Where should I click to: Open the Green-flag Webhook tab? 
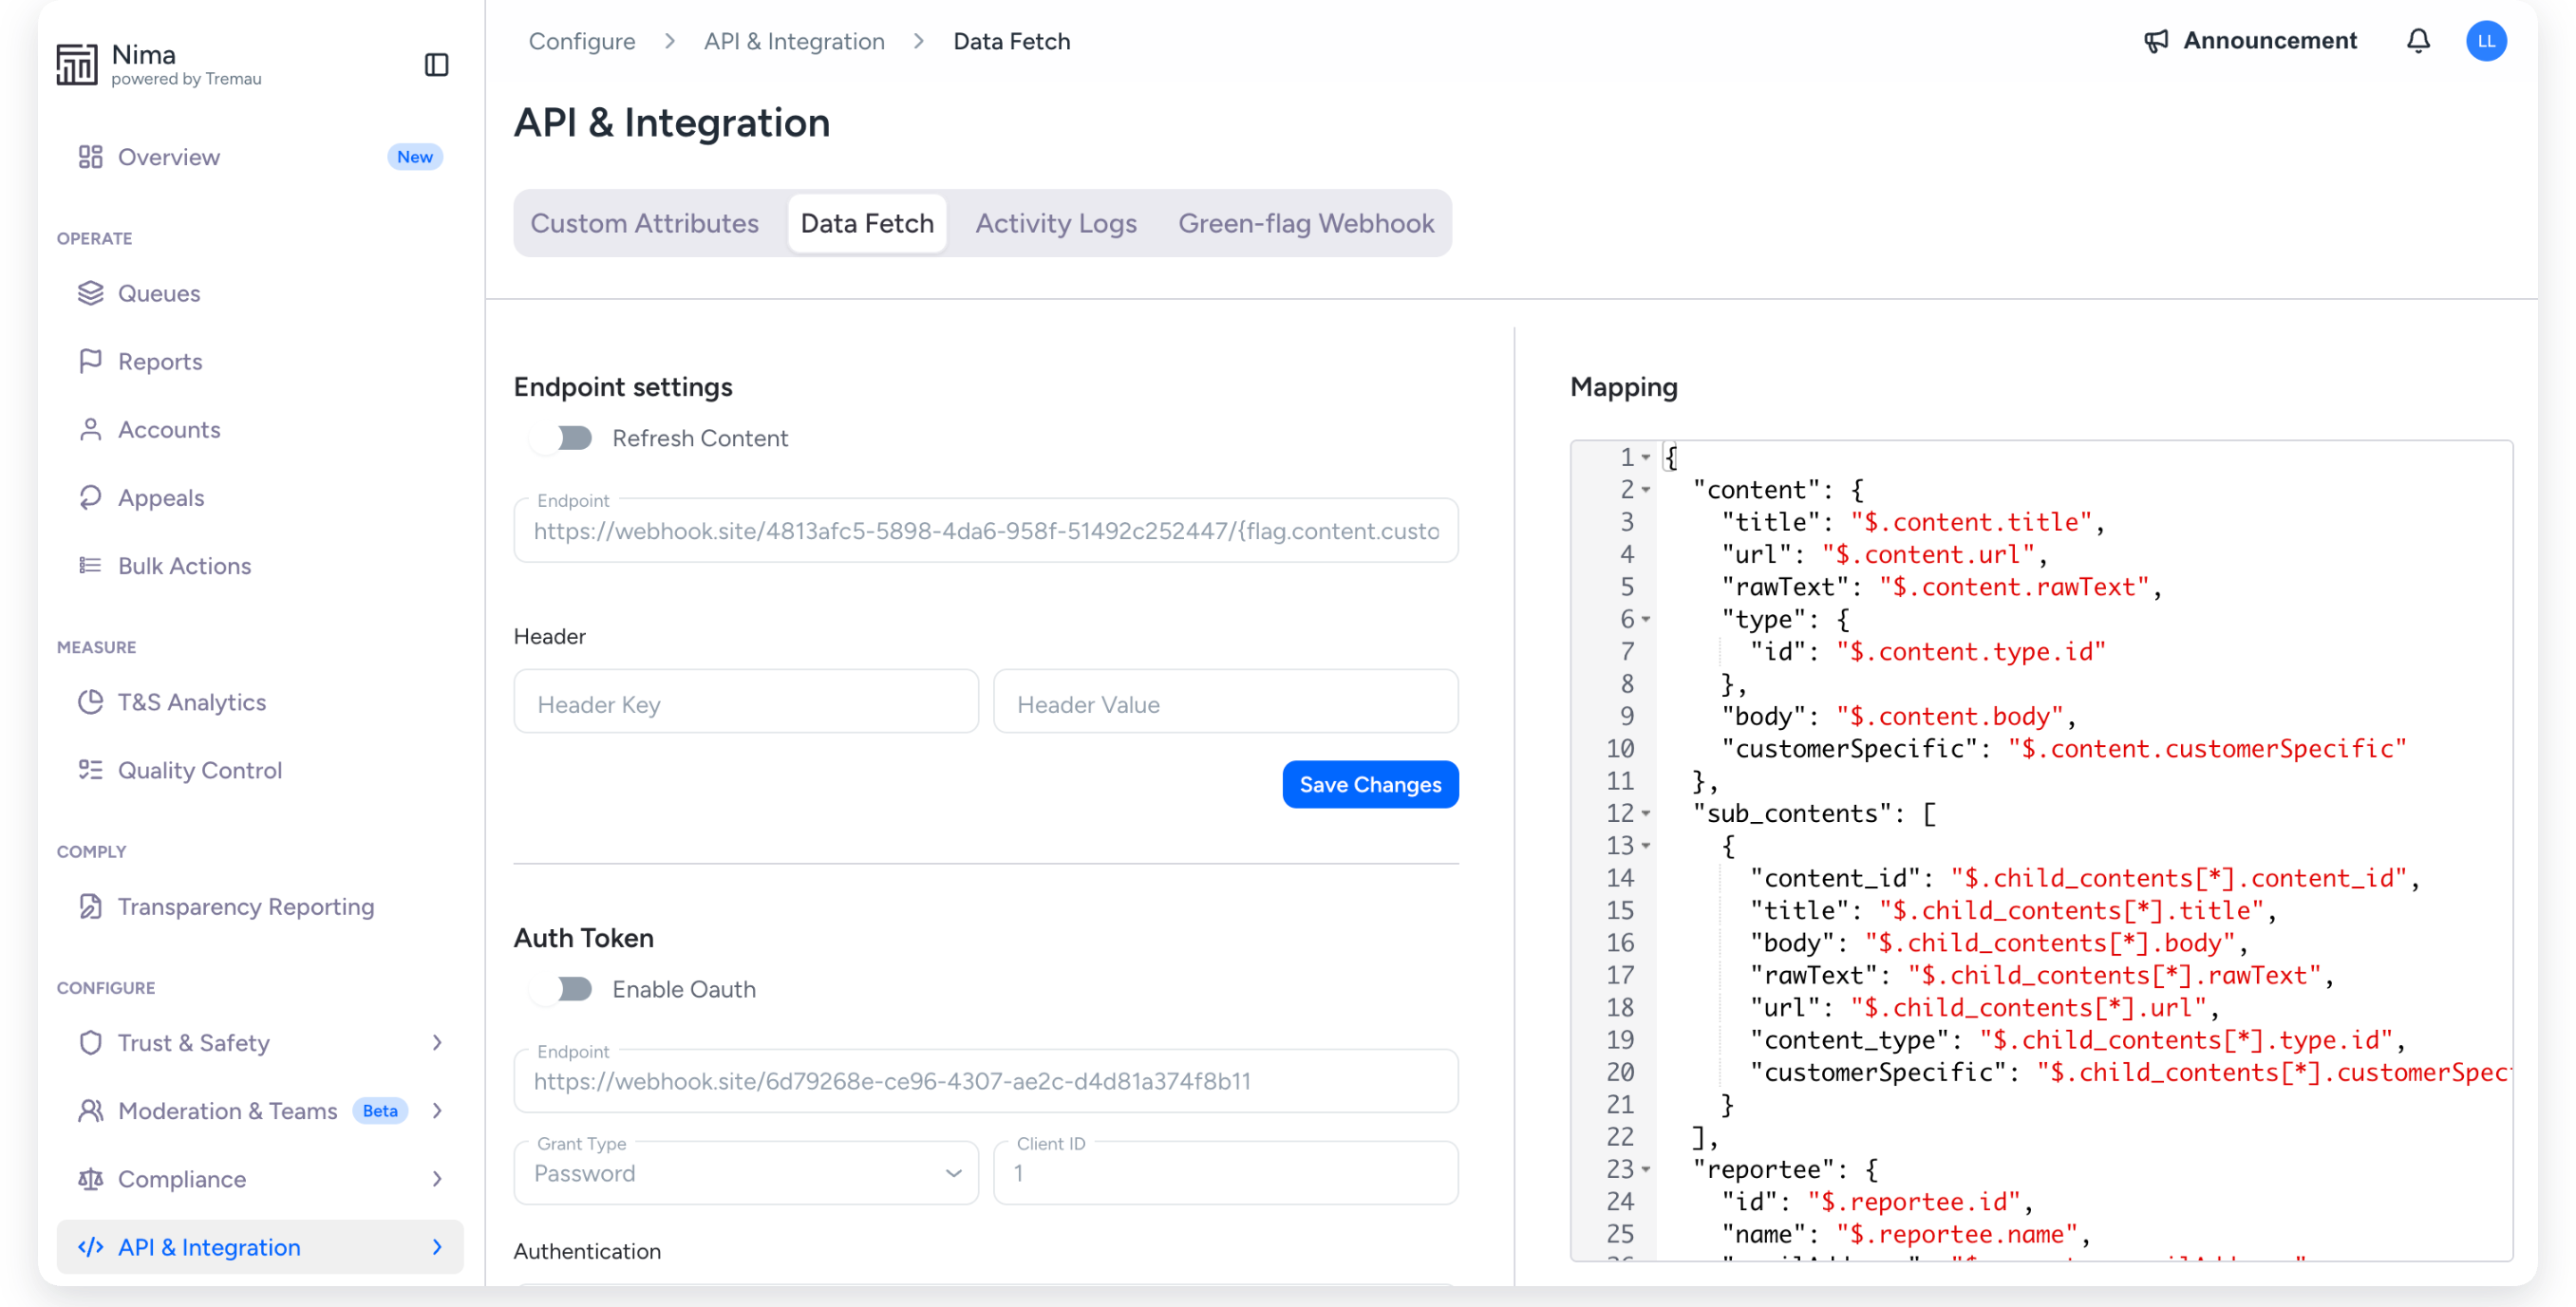[1306, 223]
